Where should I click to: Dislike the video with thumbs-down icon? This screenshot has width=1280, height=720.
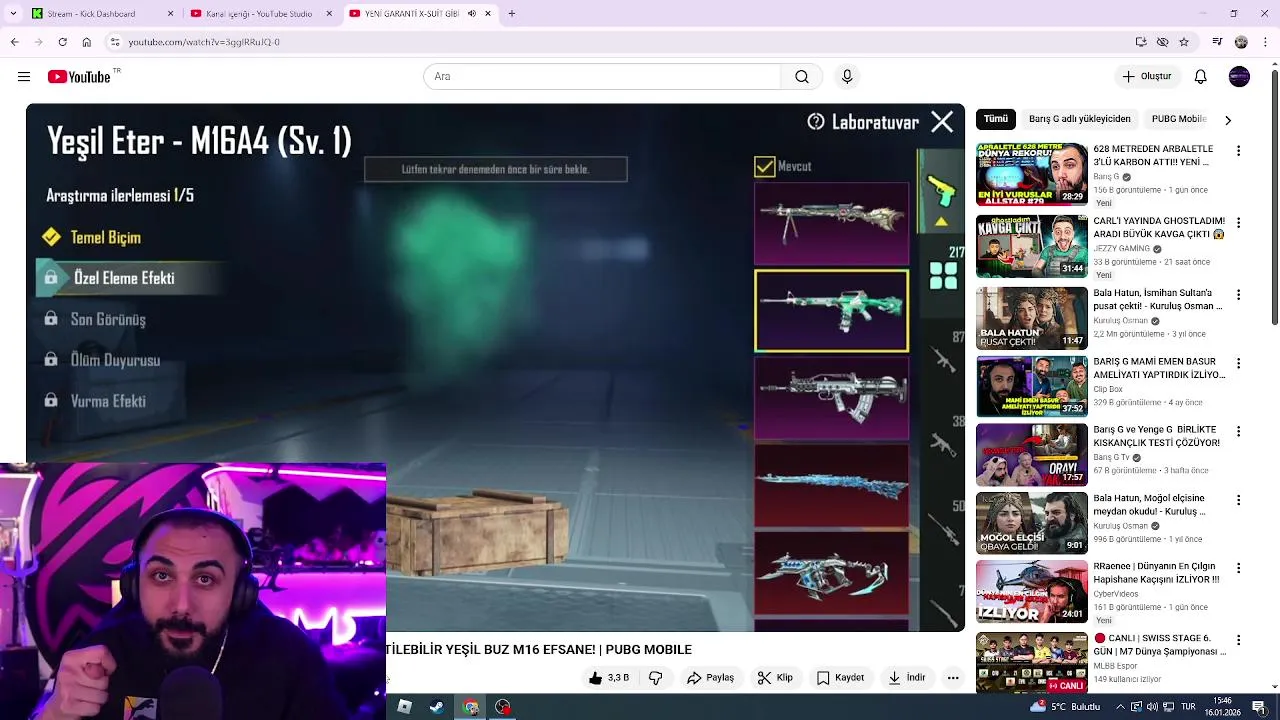[x=656, y=678]
